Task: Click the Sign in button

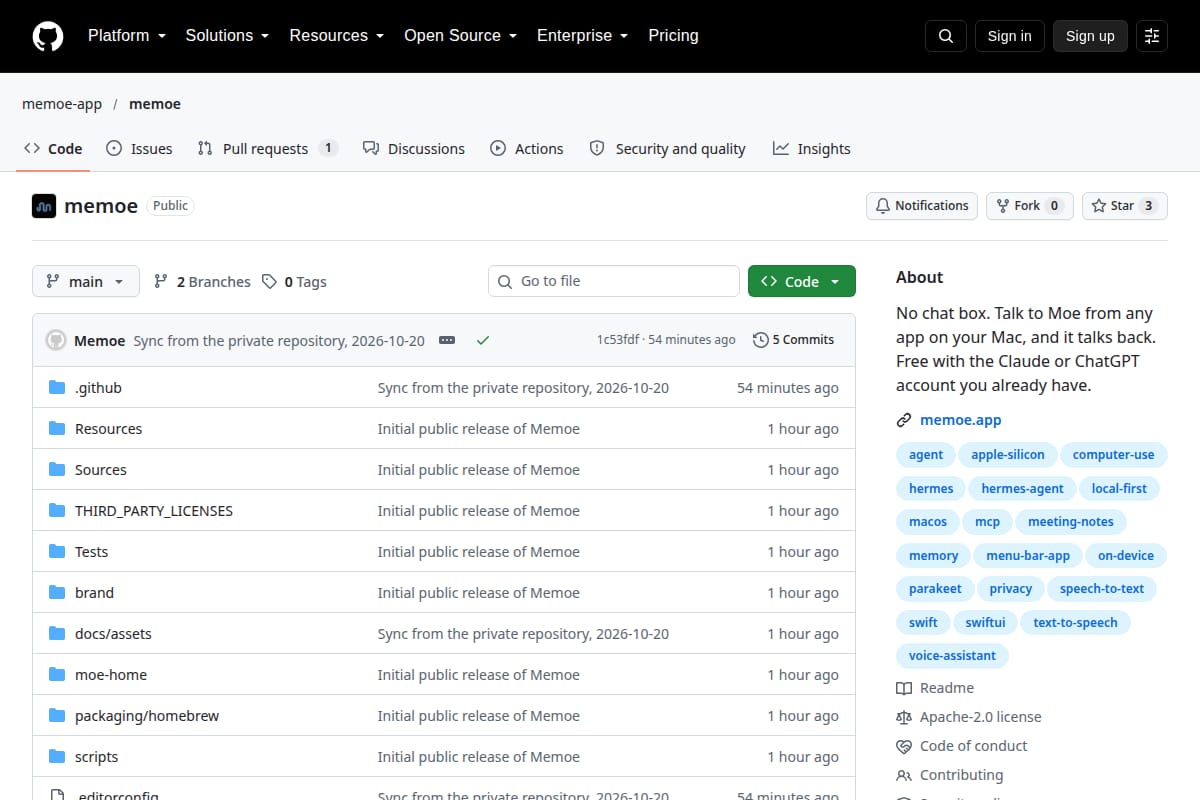Action: click(x=1010, y=36)
